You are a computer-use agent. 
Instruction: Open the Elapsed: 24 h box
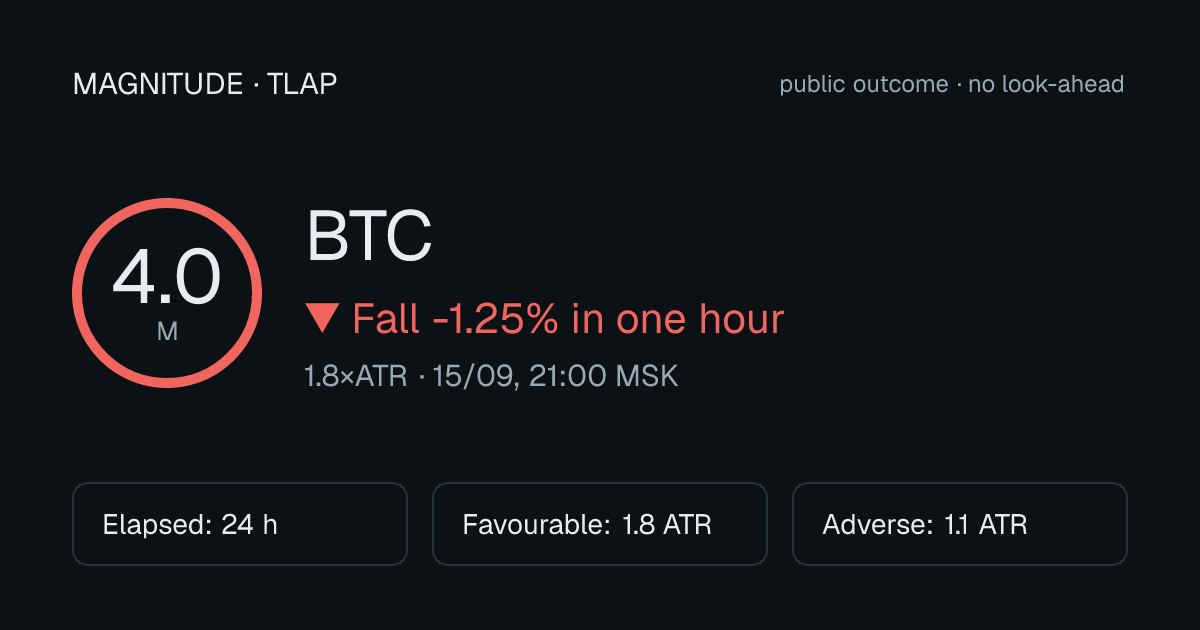[x=240, y=524]
